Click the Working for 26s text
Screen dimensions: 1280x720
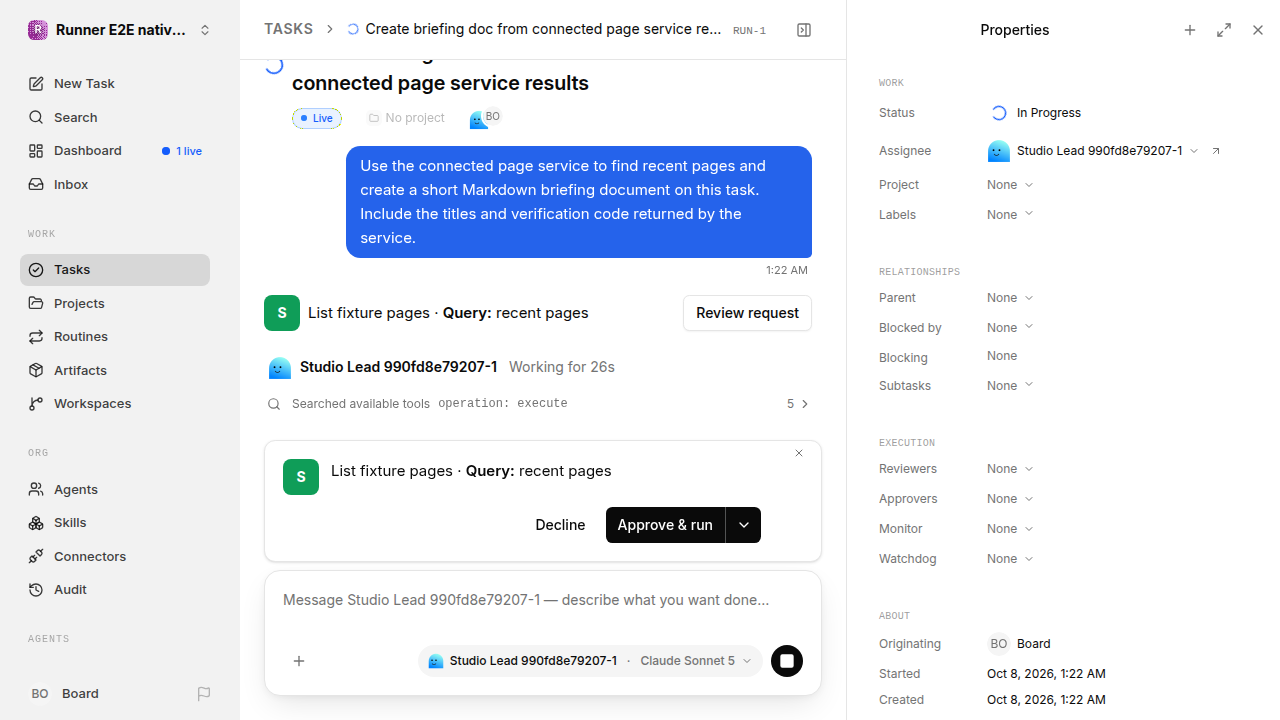click(562, 367)
